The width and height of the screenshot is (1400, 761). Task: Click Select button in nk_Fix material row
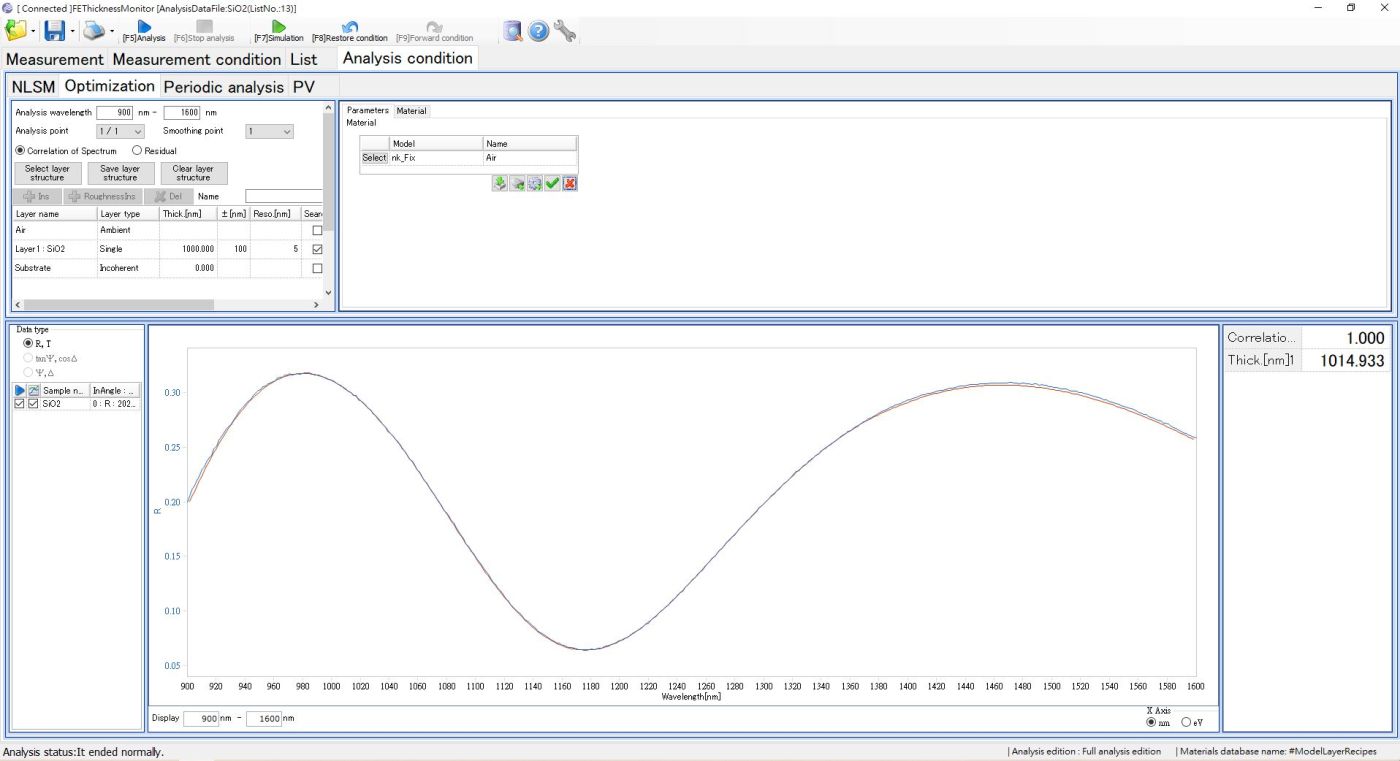(374, 158)
